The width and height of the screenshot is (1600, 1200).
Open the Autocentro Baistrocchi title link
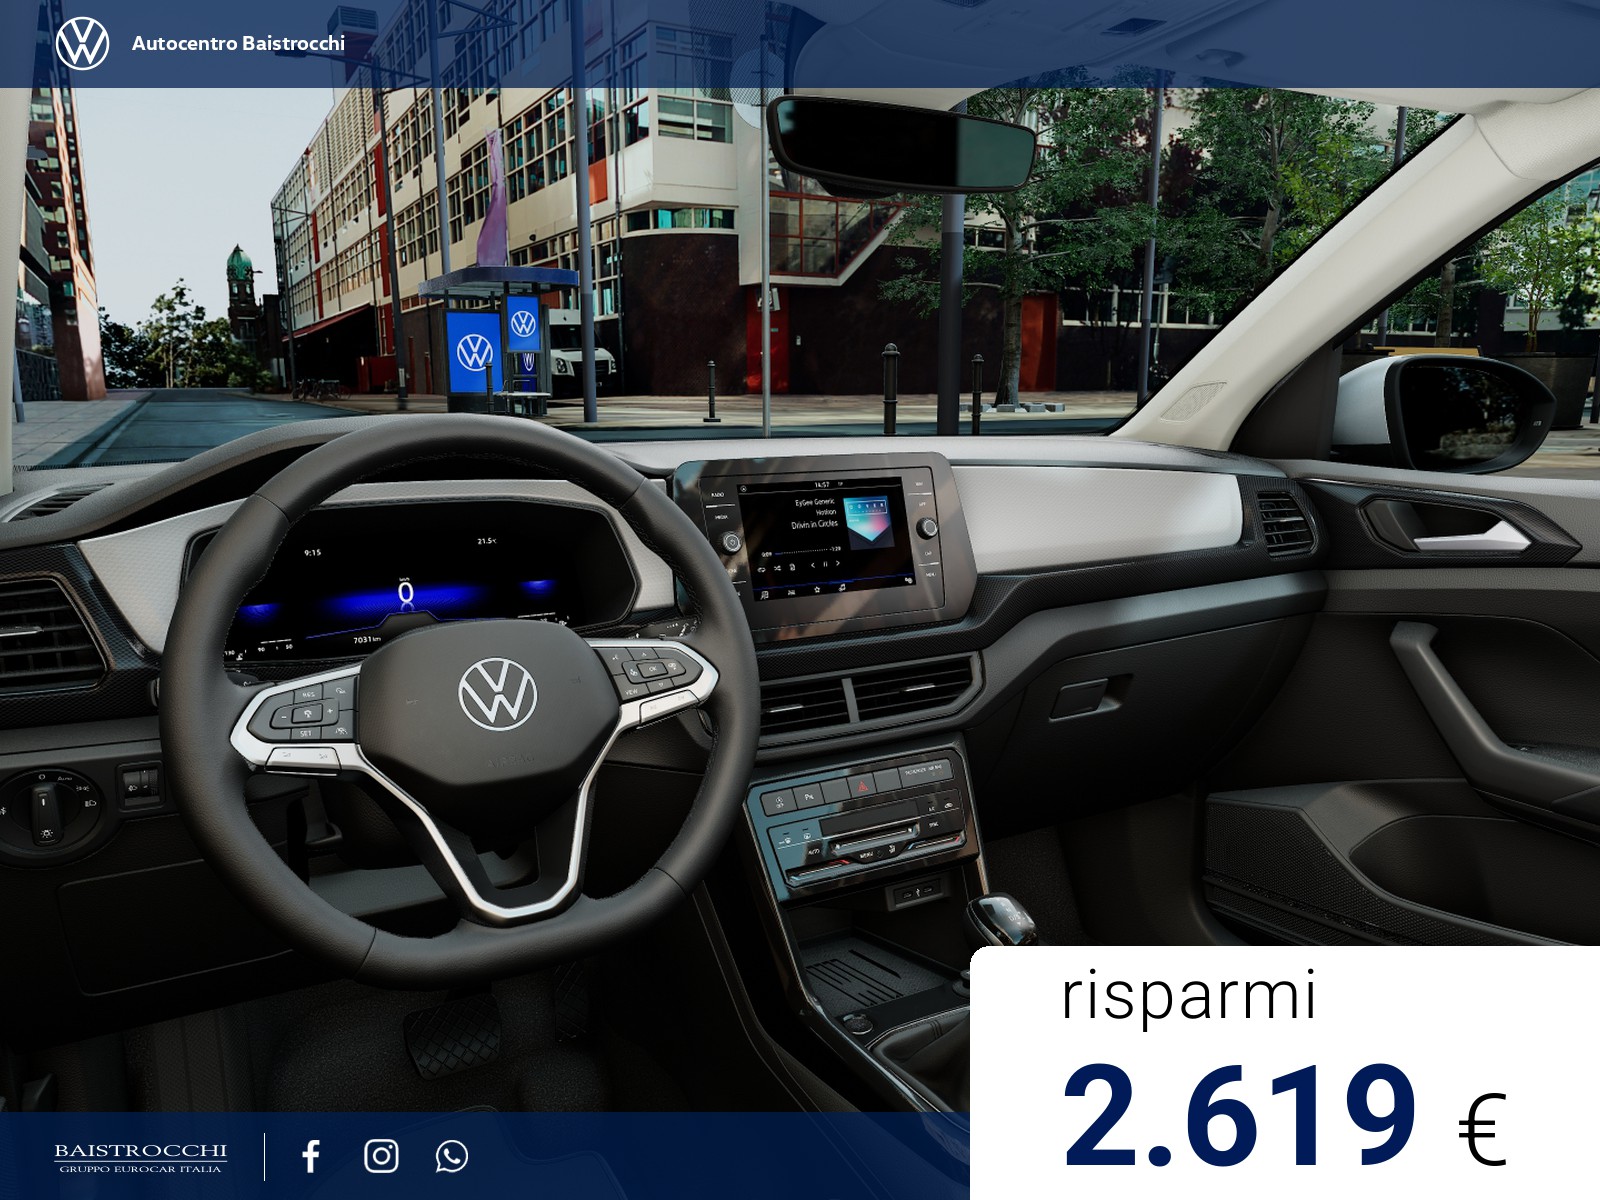[x=238, y=43]
